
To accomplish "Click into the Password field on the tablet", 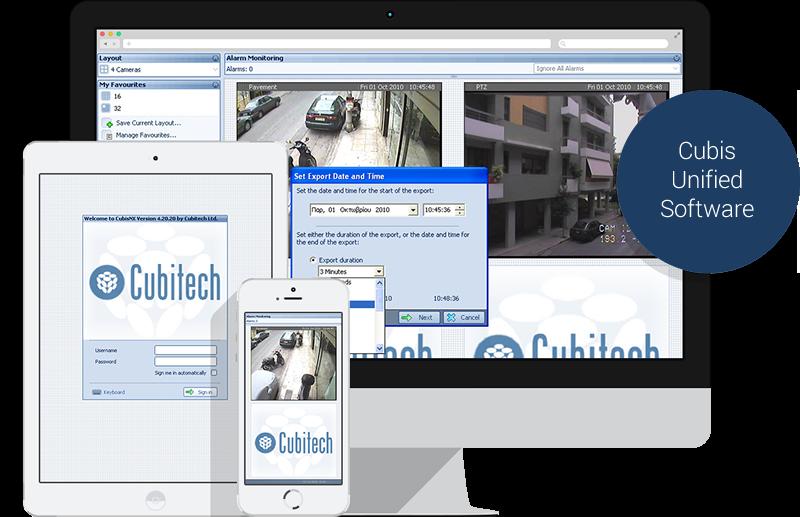I will (185, 361).
